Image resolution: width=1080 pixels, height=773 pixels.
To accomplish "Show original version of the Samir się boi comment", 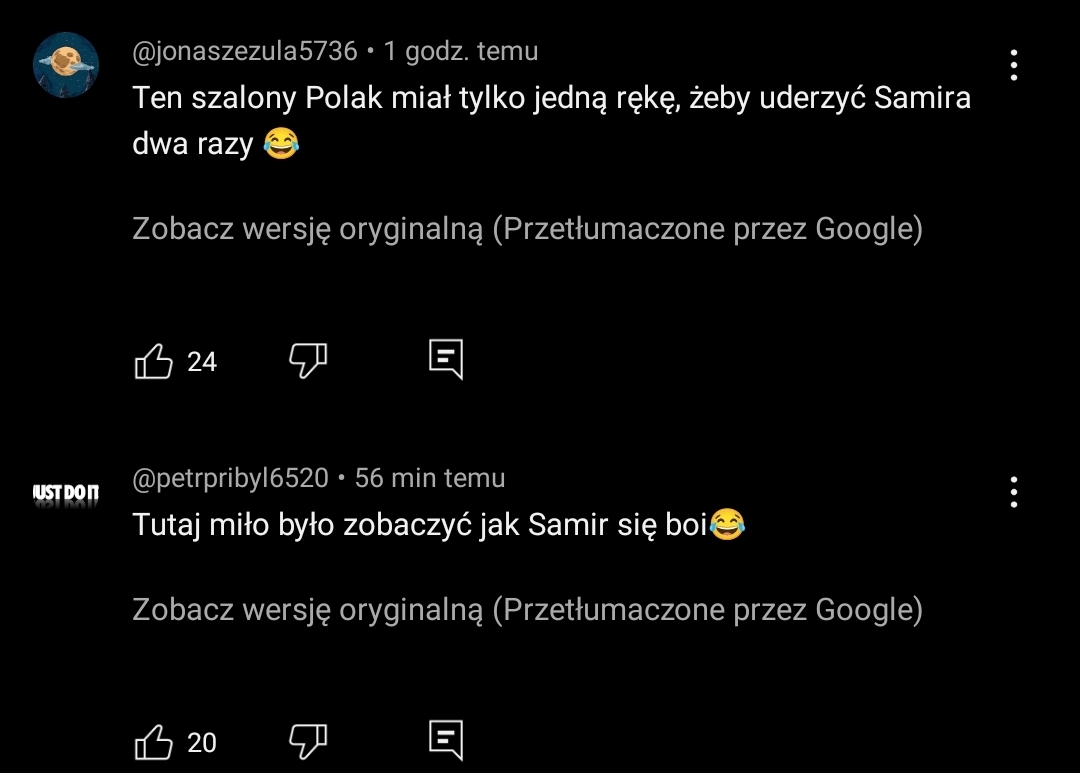I will click(527, 609).
